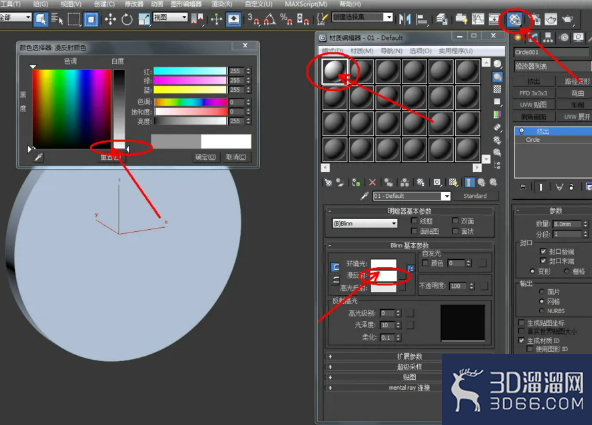Select the Rotate tool
The image size is (592, 425).
pos(127,19)
